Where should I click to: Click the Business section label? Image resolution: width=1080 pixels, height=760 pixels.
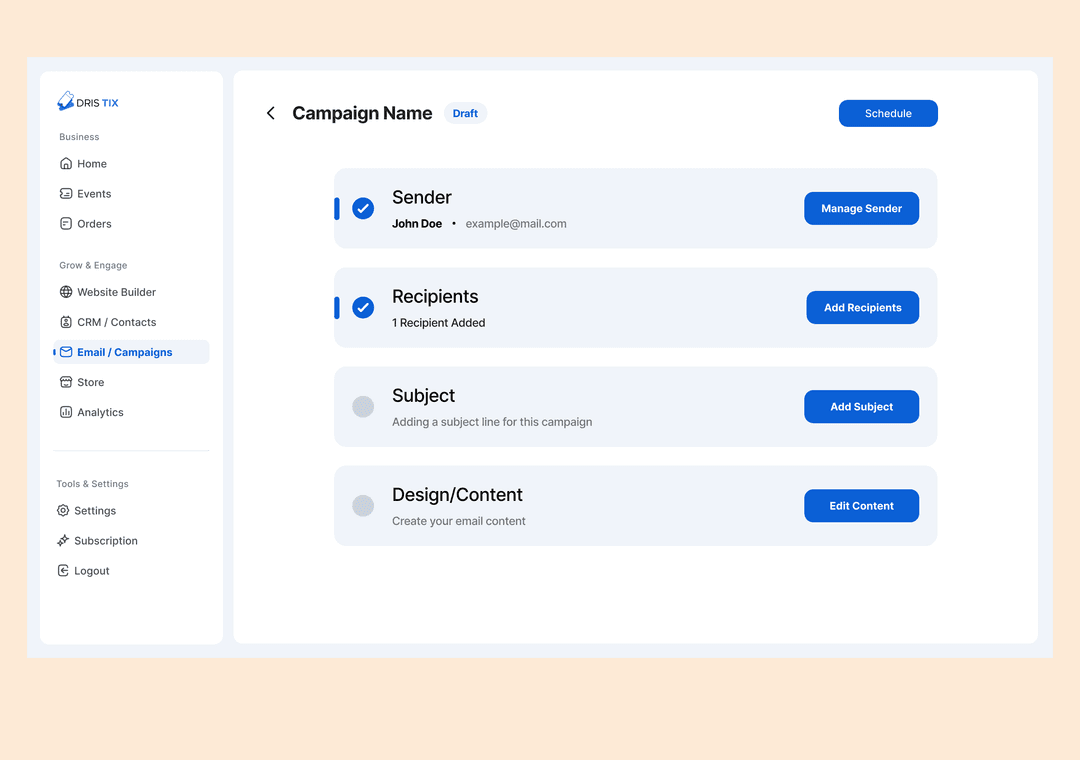tap(79, 136)
